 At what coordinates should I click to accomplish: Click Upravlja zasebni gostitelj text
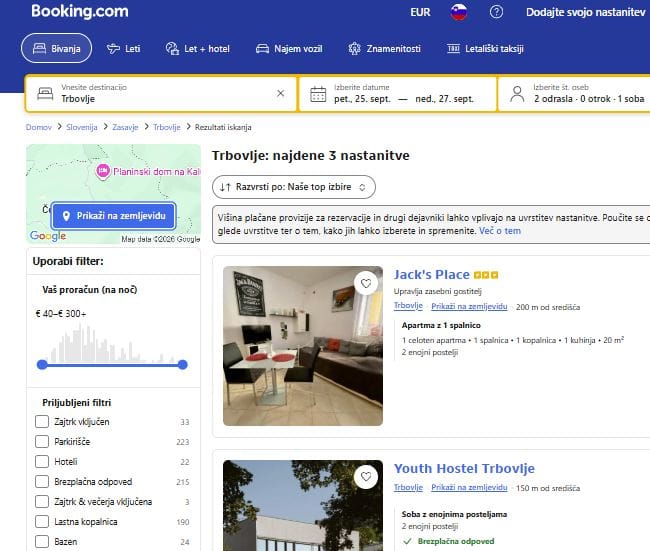tap(438, 291)
